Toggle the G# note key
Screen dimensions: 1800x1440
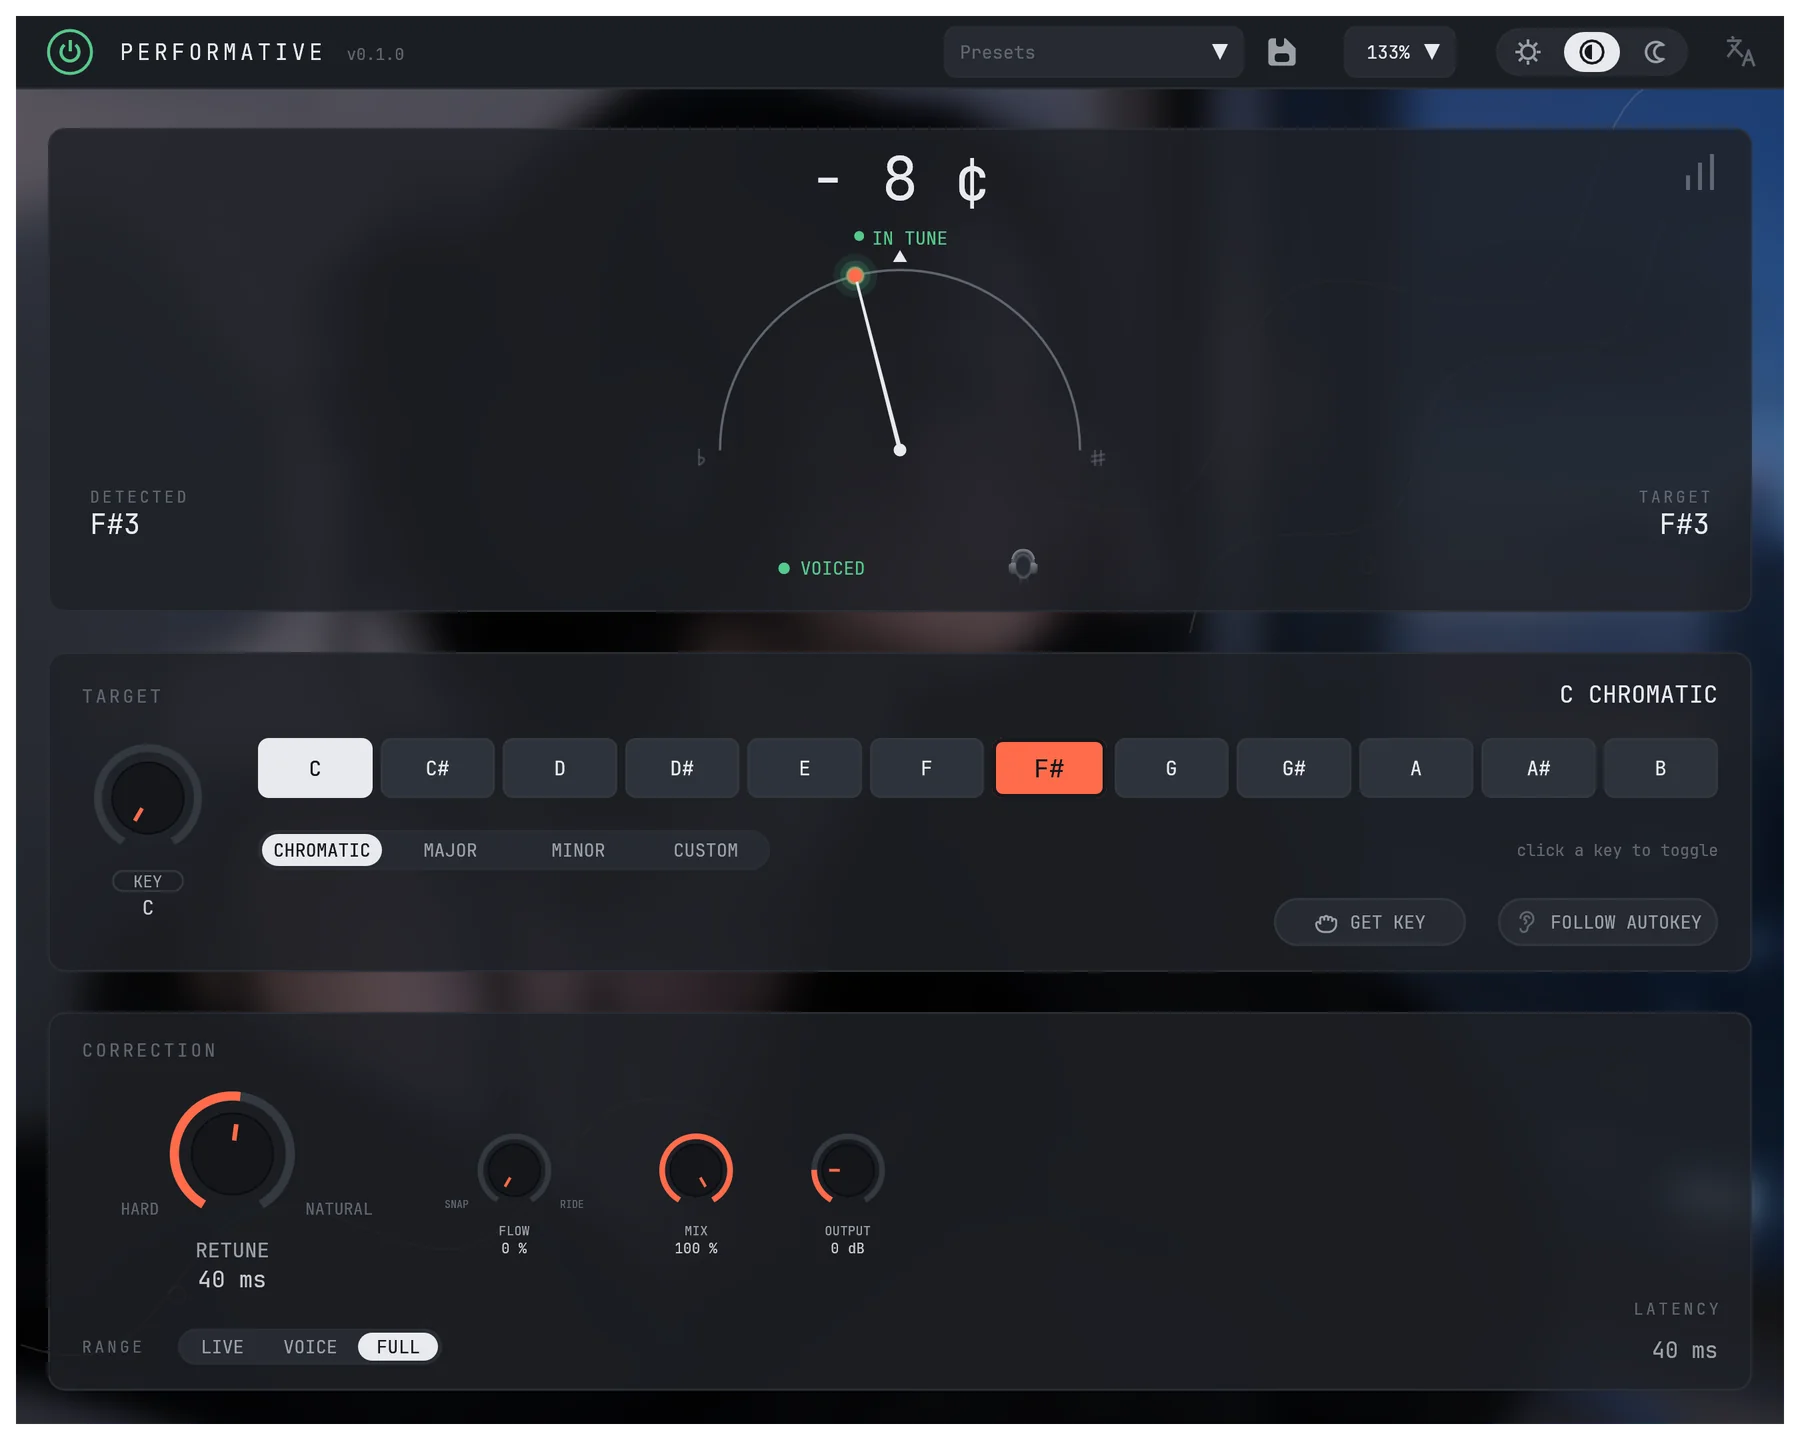(1293, 768)
